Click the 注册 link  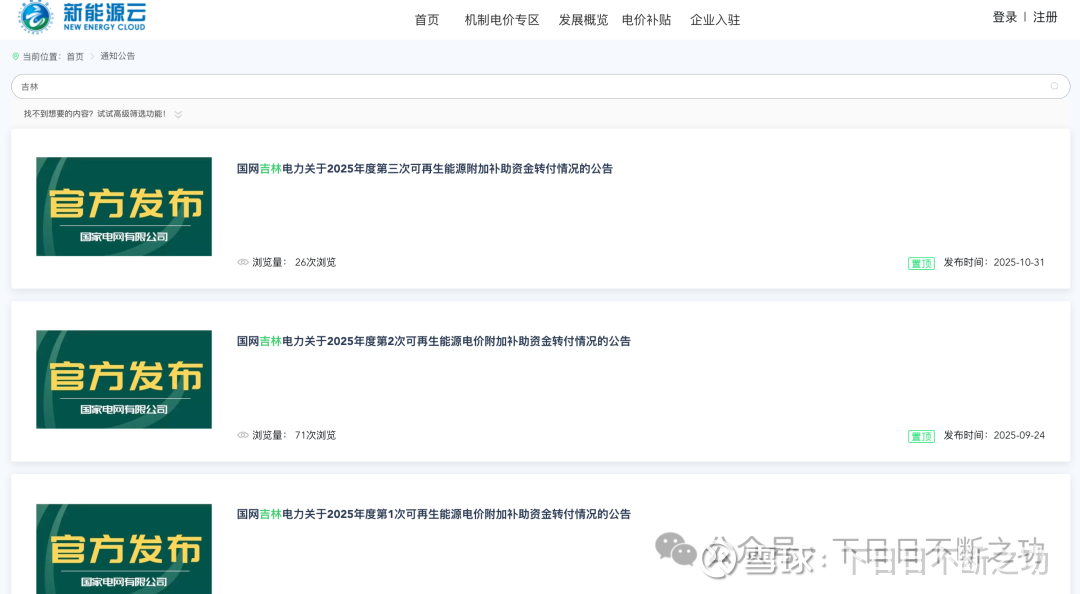click(1045, 17)
